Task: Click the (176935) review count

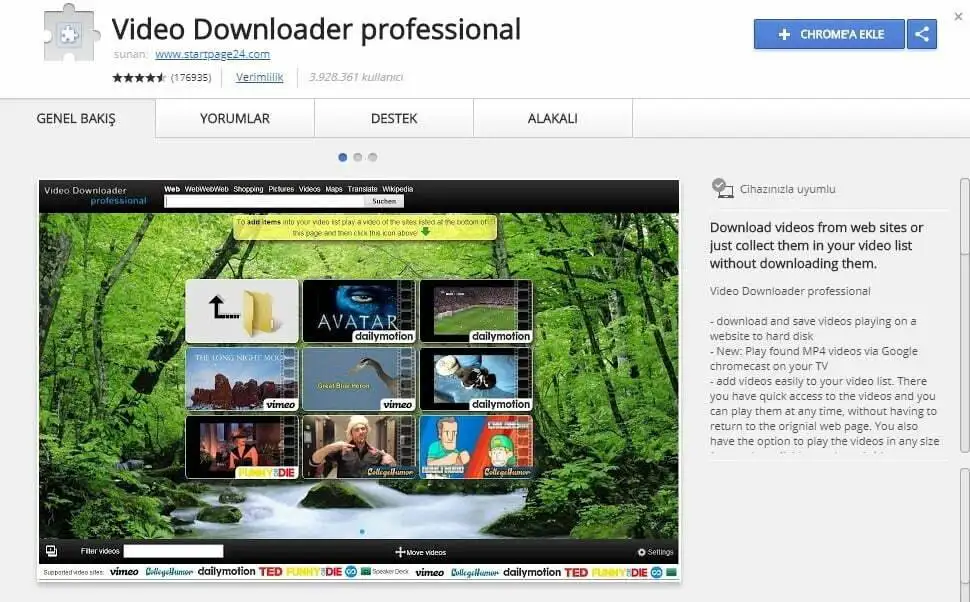Action: pyautogui.click(x=191, y=77)
